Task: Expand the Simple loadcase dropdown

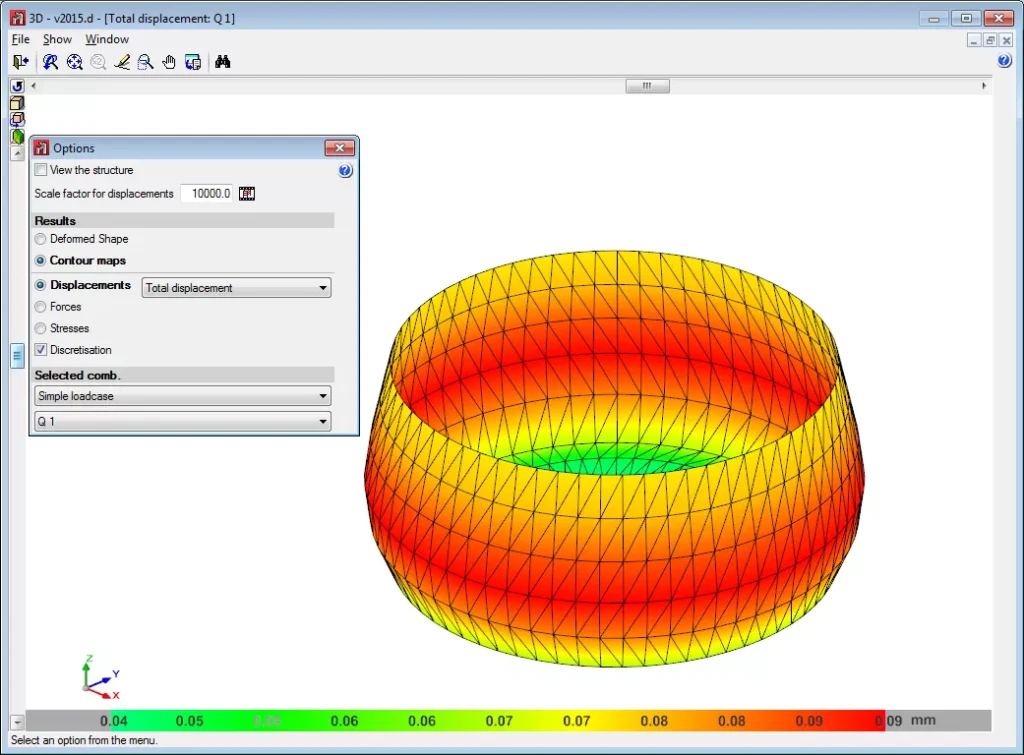Action: click(182, 396)
